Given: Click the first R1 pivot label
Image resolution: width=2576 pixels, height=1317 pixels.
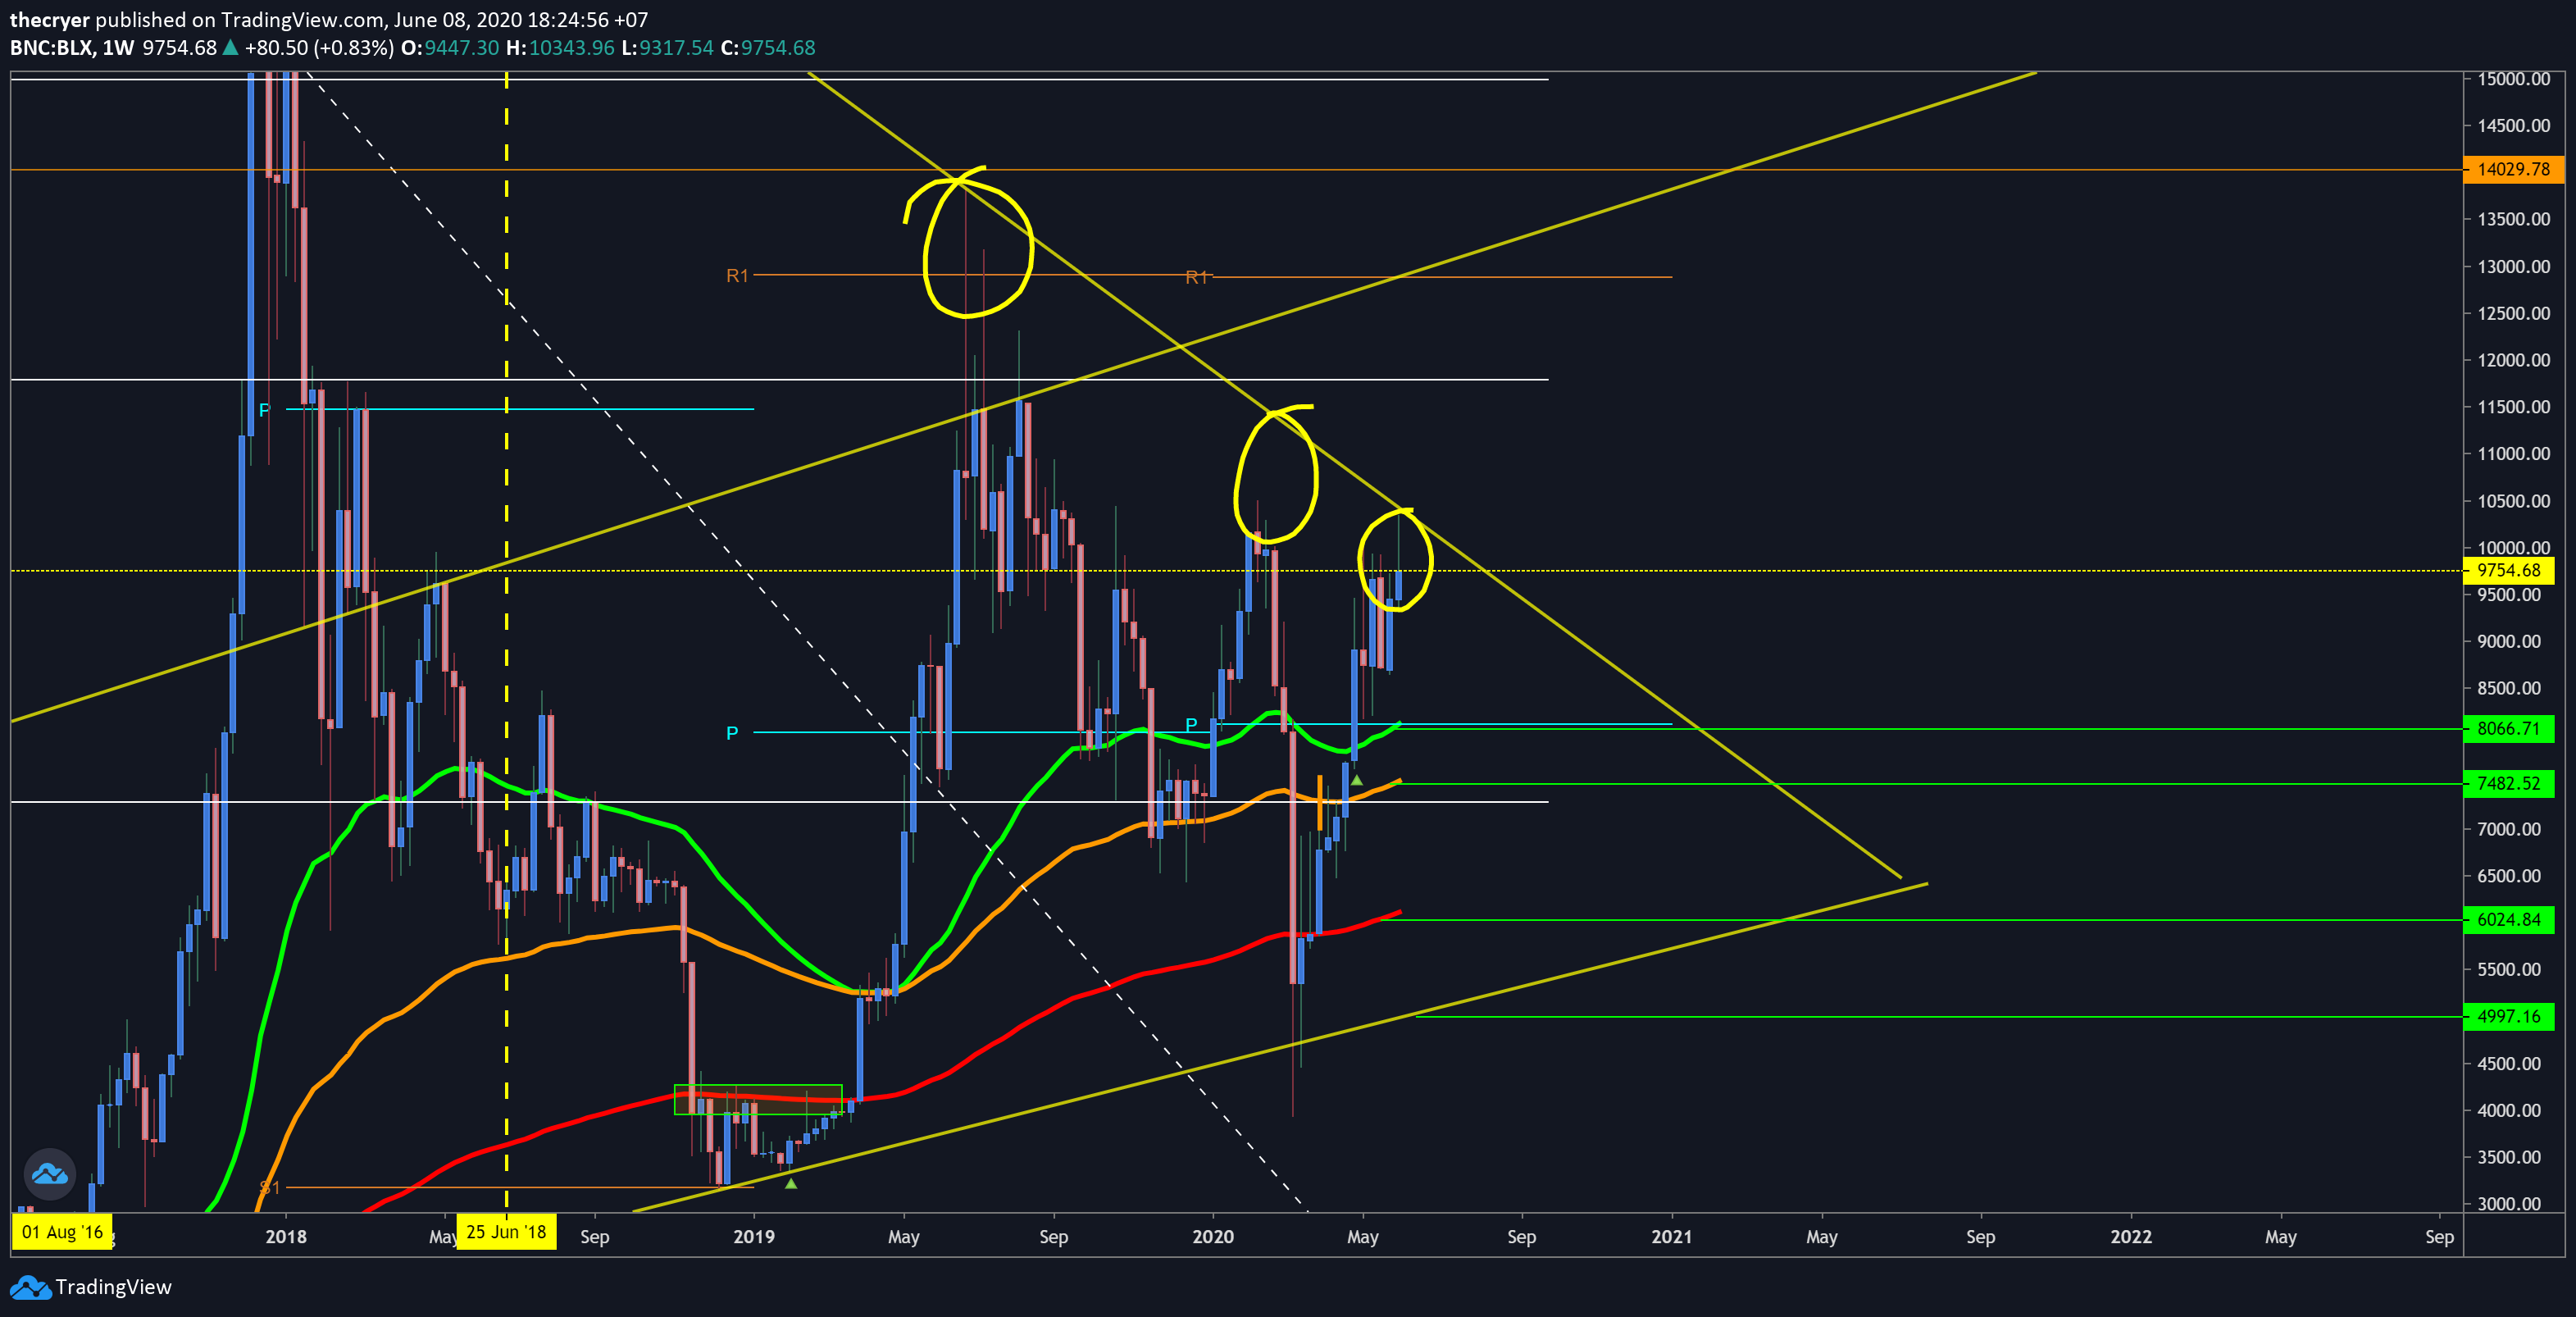Looking at the screenshot, I should click(x=737, y=276).
